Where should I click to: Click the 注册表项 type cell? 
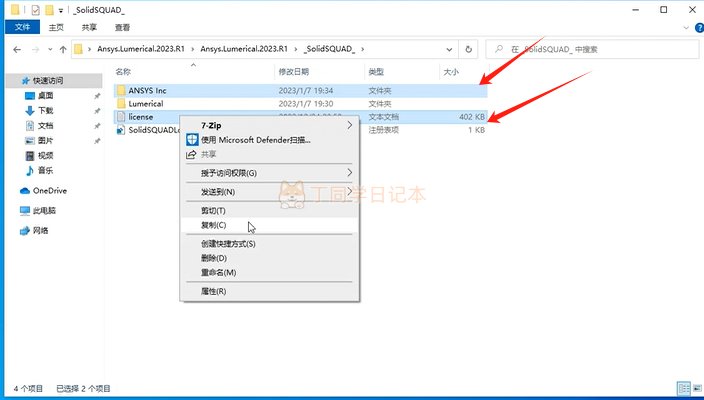(x=383, y=130)
